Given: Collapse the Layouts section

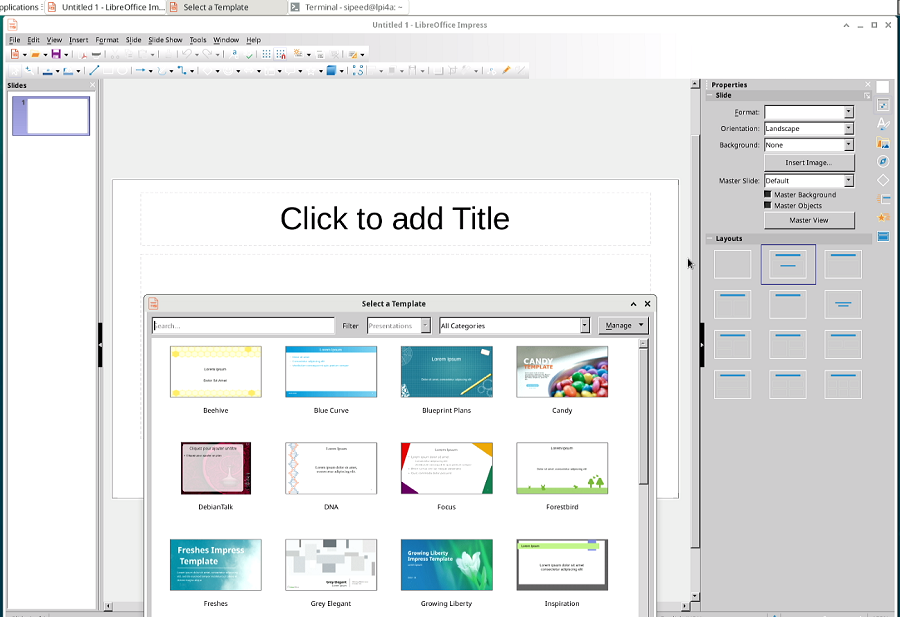Looking at the screenshot, I should [710, 238].
